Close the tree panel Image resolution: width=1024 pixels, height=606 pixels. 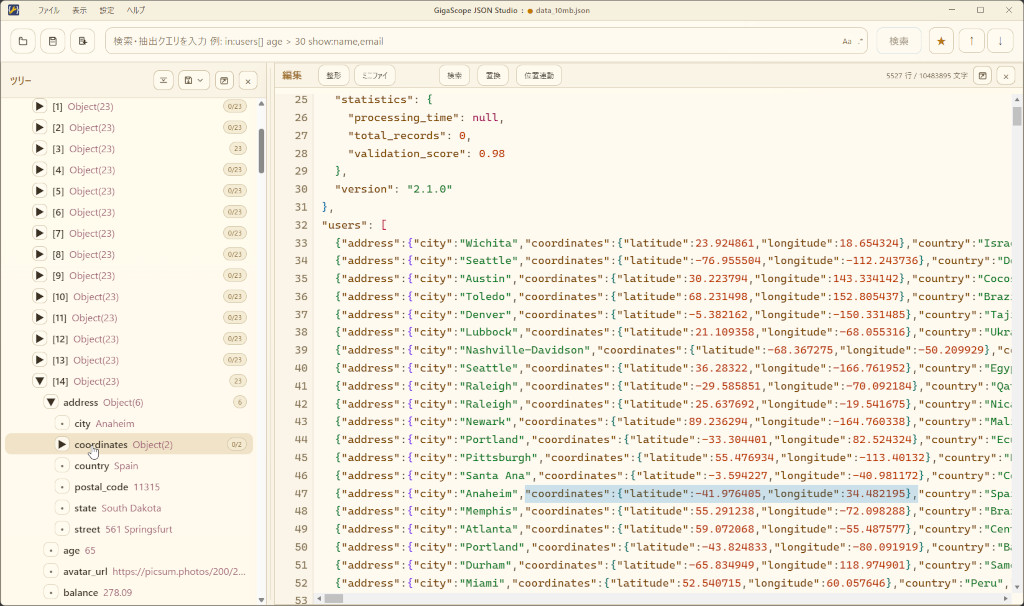click(x=248, y=80)
